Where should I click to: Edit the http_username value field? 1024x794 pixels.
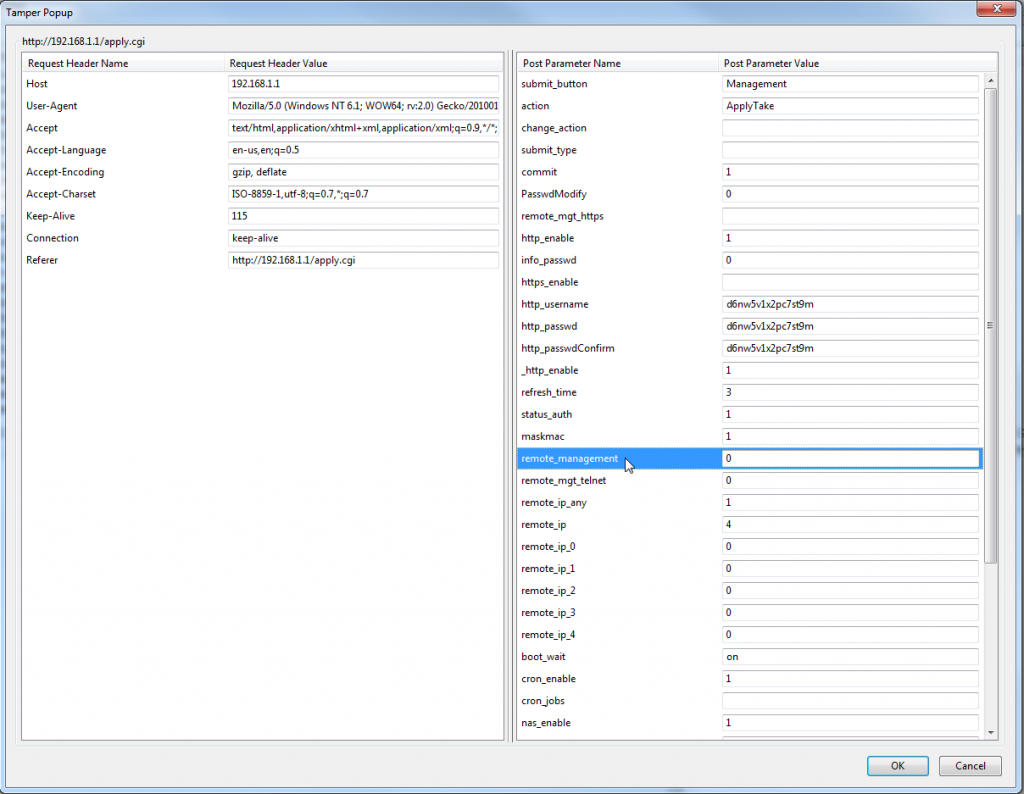(x=850, y=304)
